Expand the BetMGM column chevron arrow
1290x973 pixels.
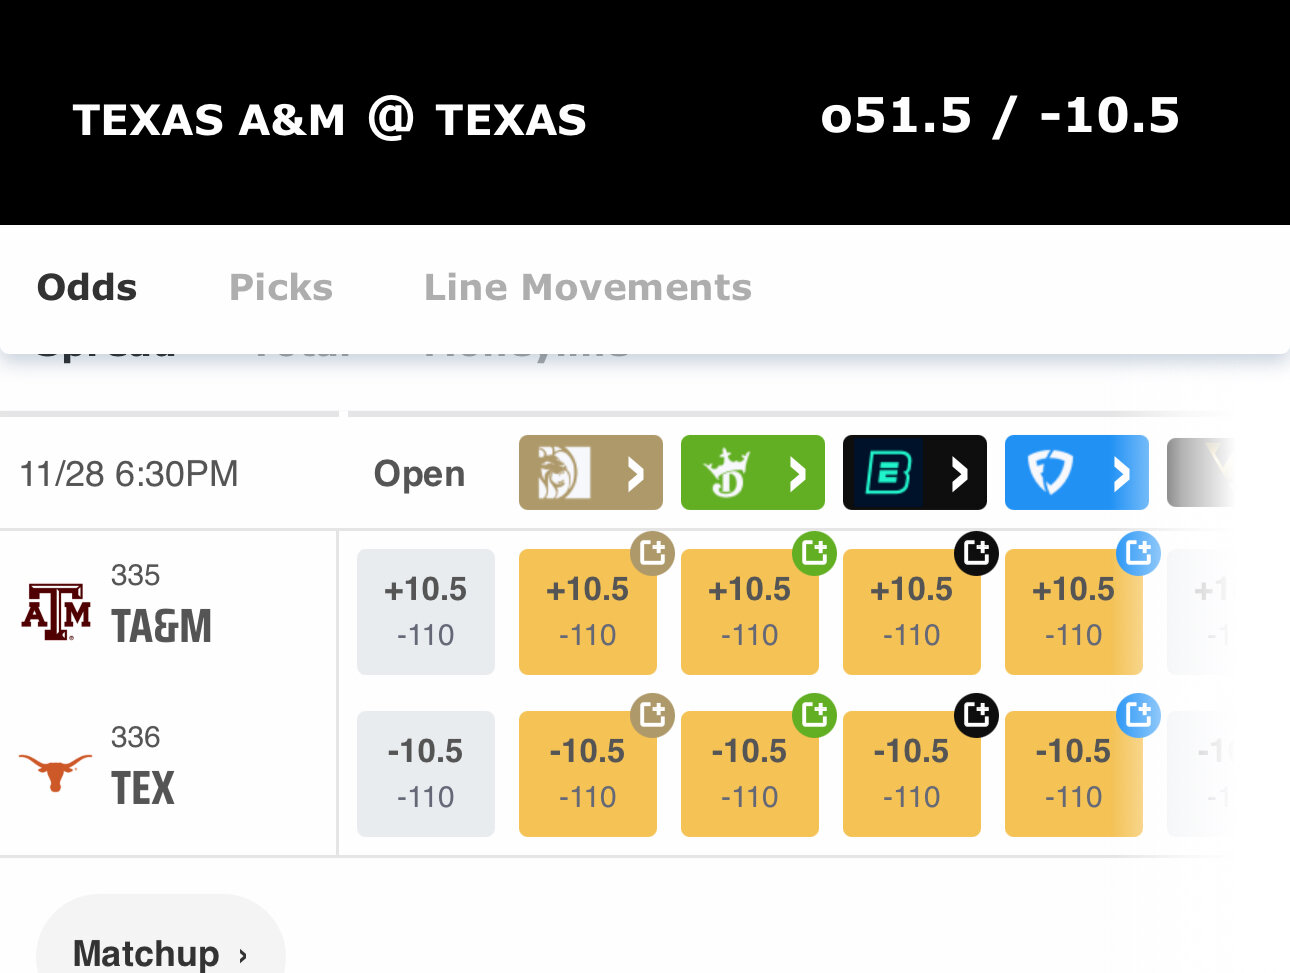(635, 473)
